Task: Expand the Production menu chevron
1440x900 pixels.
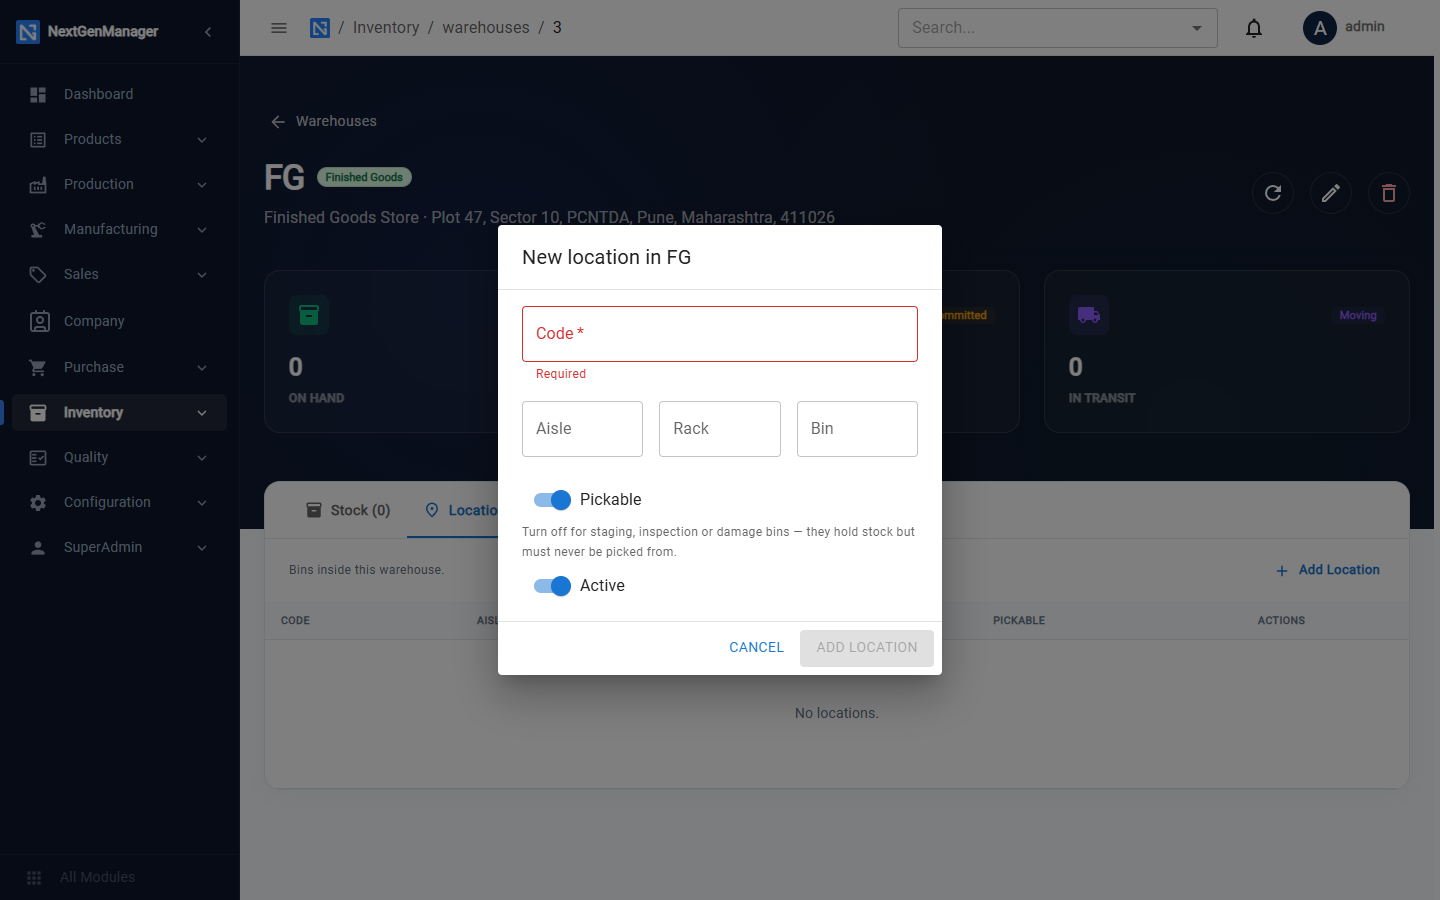Action: pos(202,185)
